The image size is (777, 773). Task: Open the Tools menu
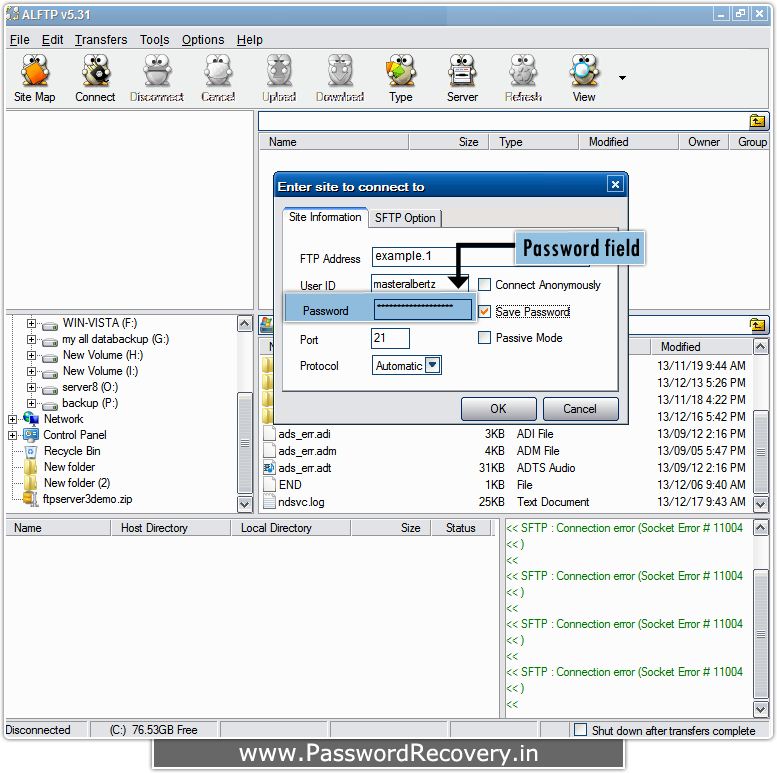(155, 40)
